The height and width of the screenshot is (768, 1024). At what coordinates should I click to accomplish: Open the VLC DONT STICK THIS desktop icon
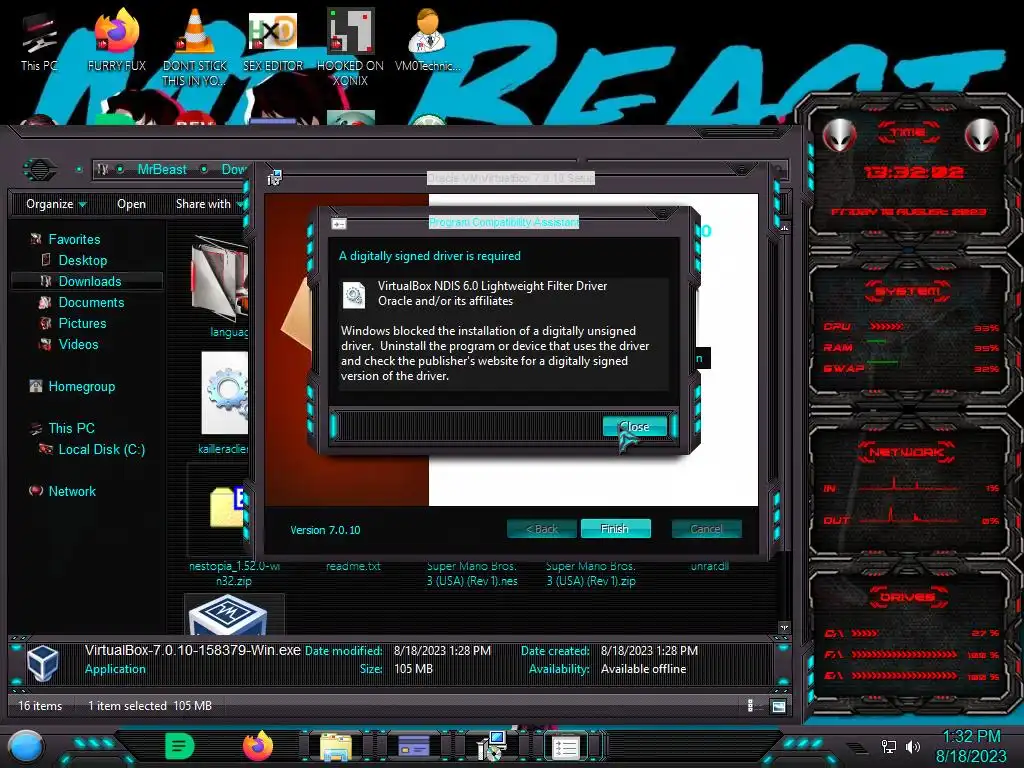click(195, 47)
